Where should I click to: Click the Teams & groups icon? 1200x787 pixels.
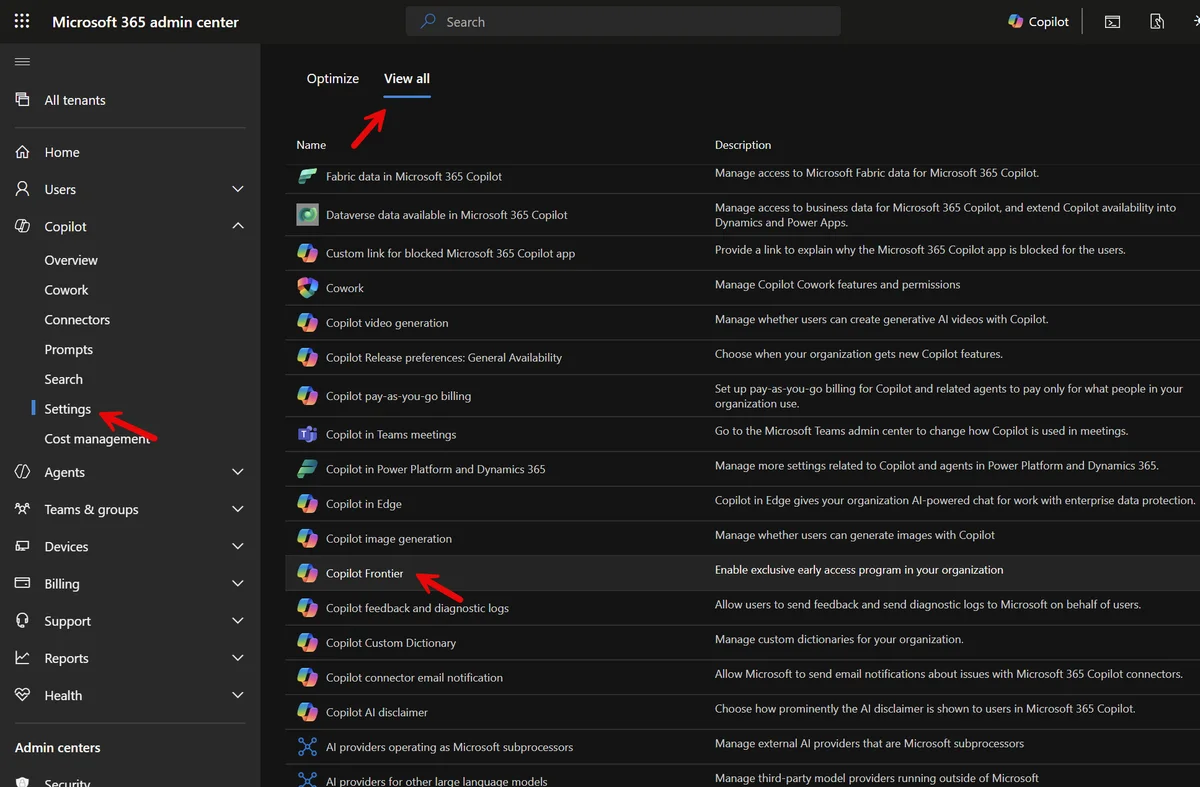point(22,509)
